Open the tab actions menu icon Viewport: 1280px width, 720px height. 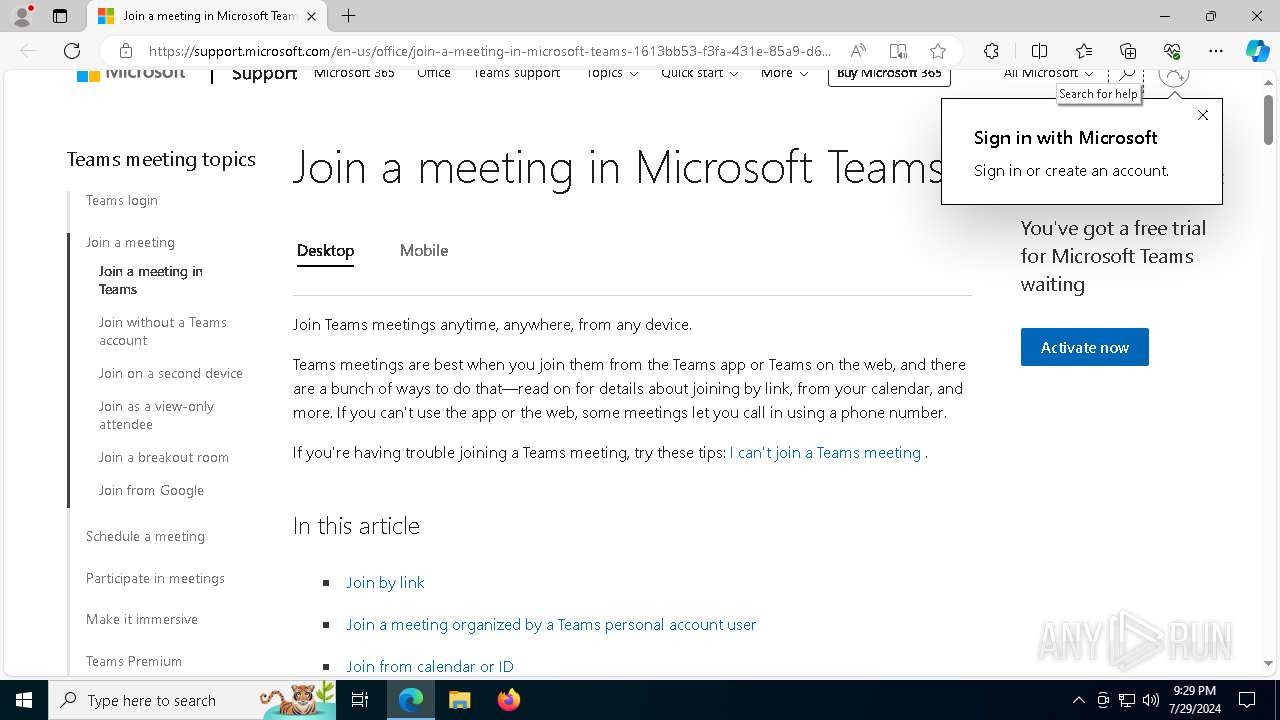coord(60,16)
